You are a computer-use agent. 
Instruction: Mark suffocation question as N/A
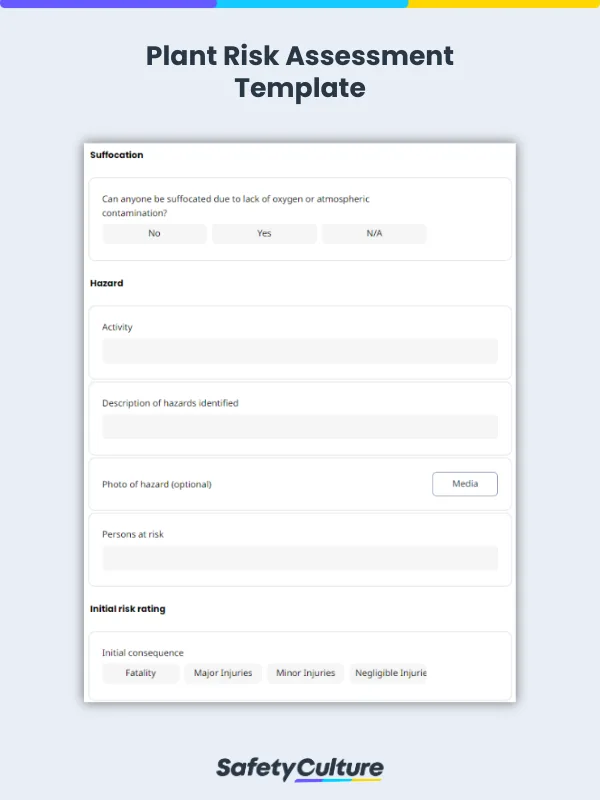click(x=374, y=233)
